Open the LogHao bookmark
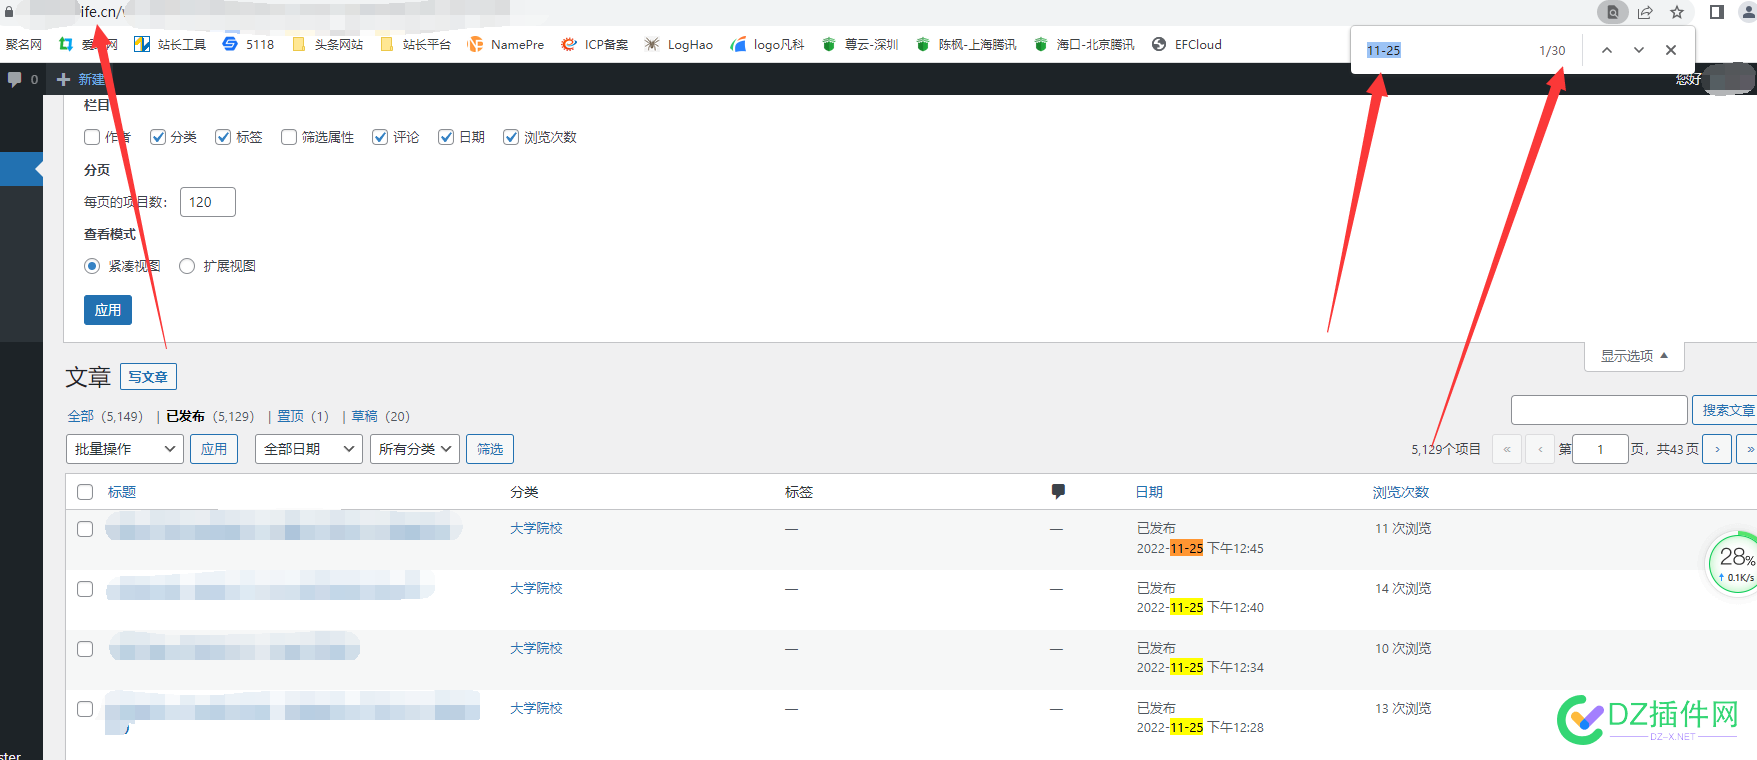 point(679,44)
